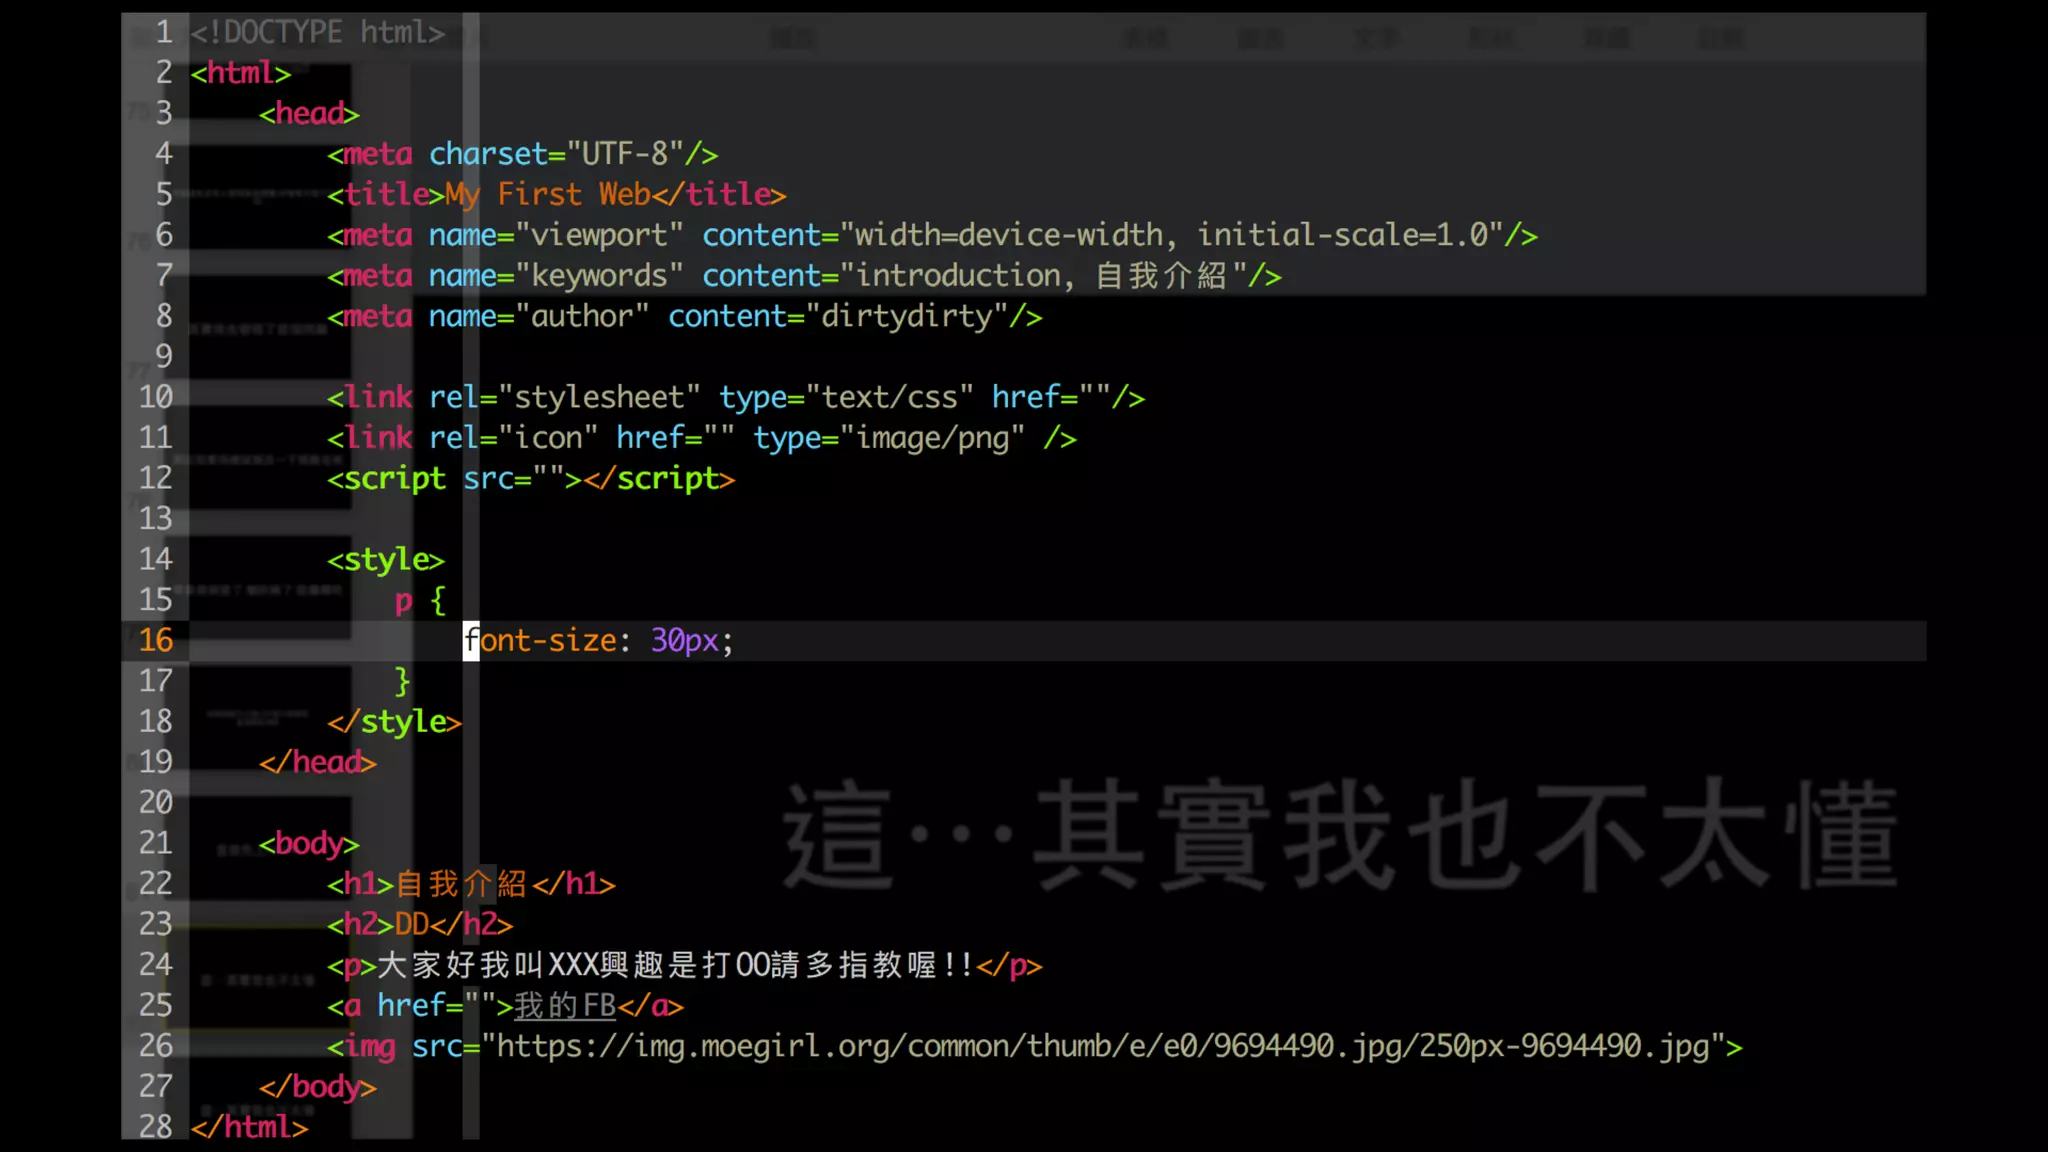Click line number 1 in the gutter
The width and height of the screenshot is (2048, 1152).
(x=164, y=32)
